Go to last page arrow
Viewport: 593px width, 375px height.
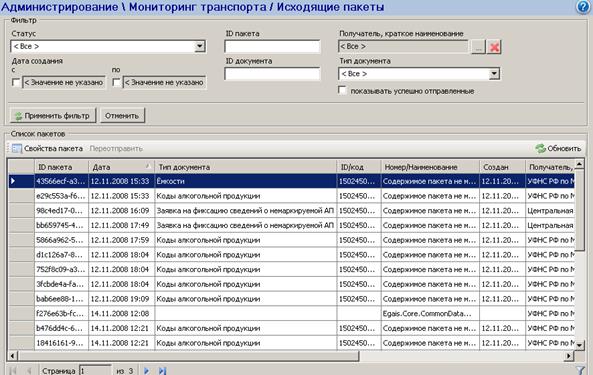click(x=162, y=371)
